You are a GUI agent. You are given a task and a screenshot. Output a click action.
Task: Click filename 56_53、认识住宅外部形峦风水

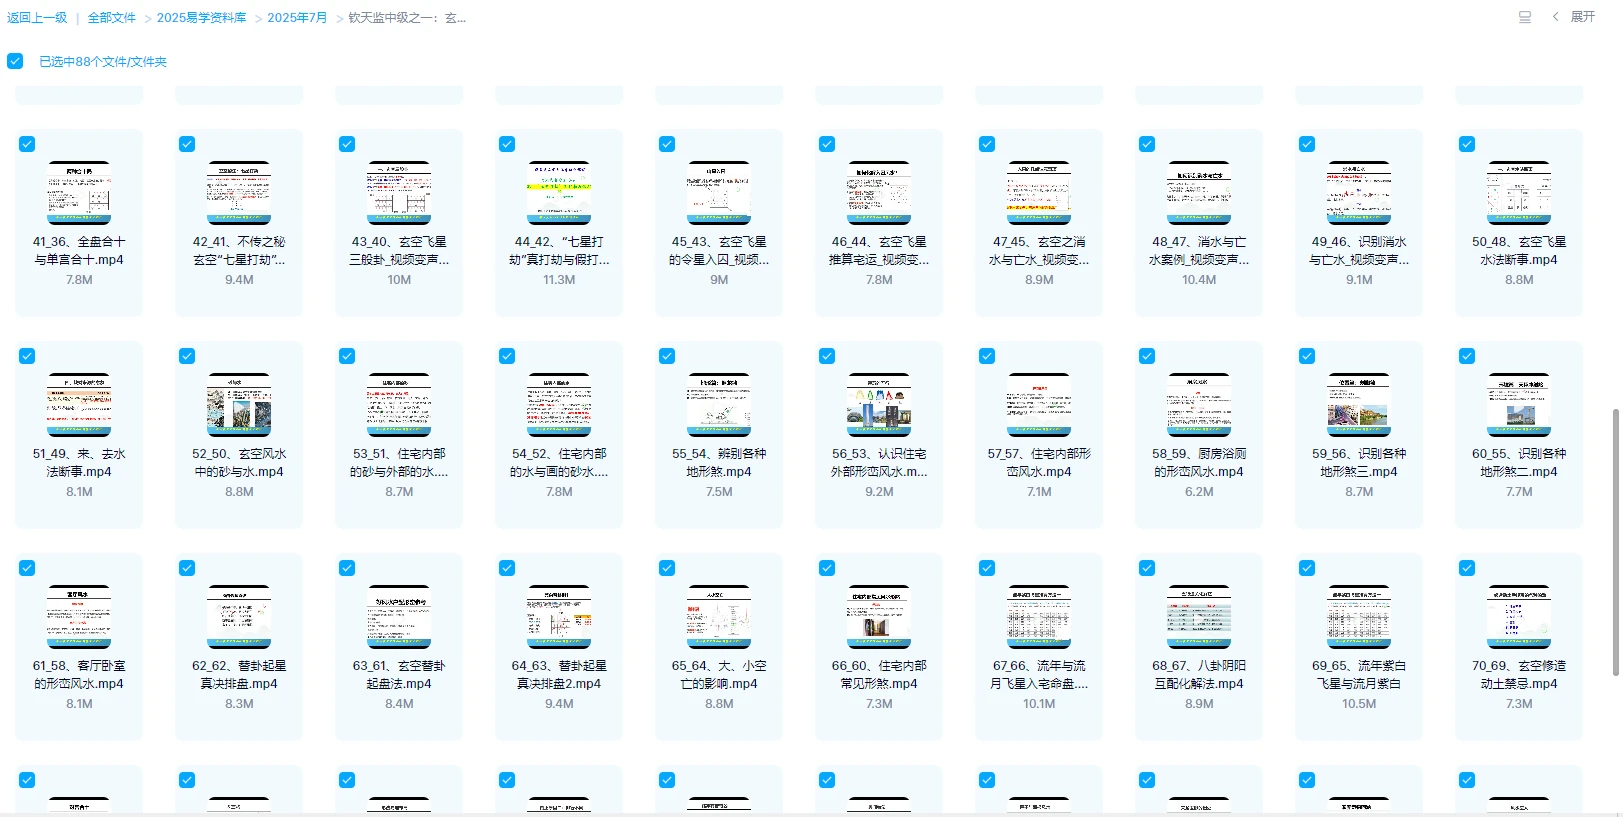(879, 463)
